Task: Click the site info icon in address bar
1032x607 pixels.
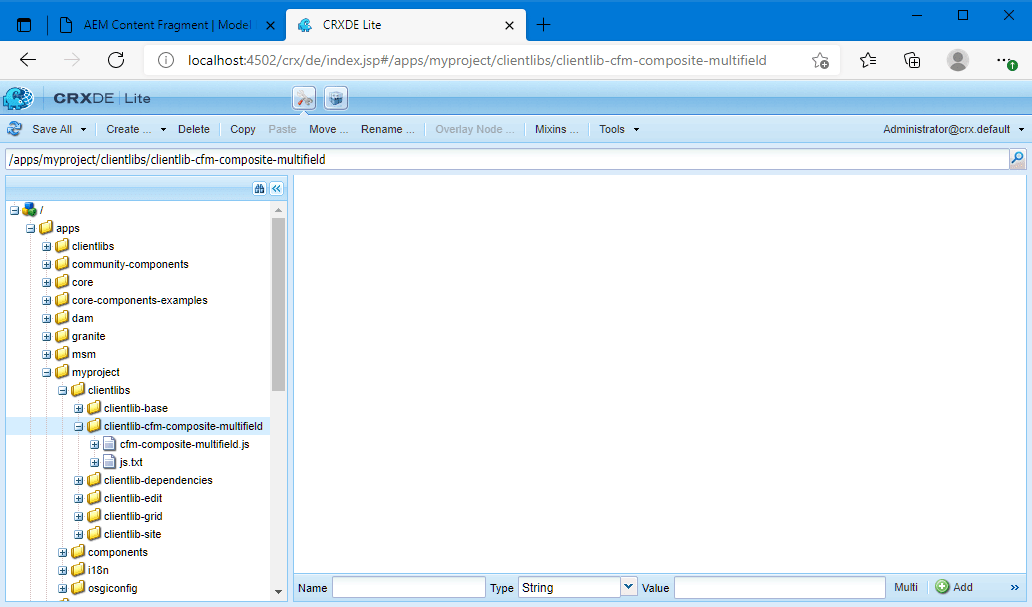Action: [166, 61]
